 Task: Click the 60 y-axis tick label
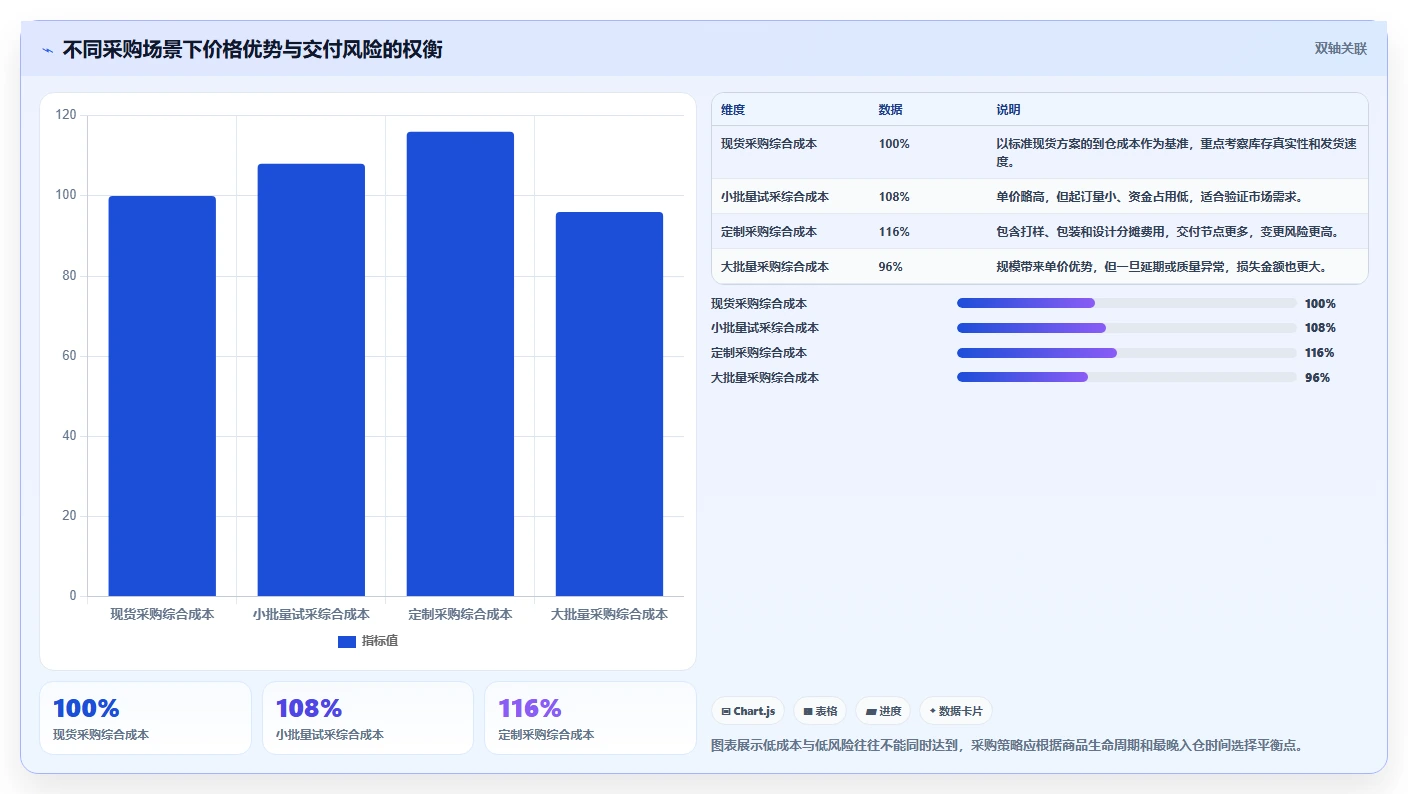click(70, 356)
